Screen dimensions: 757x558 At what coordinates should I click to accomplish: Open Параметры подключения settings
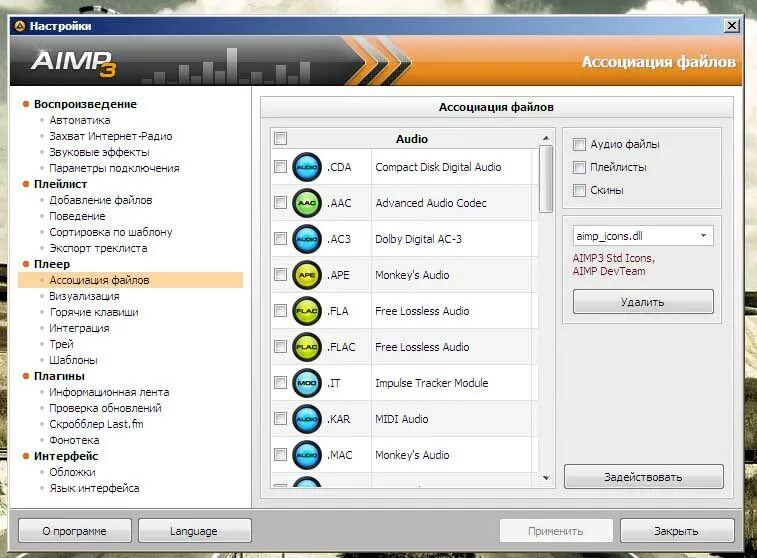click(x=114, y=168)
